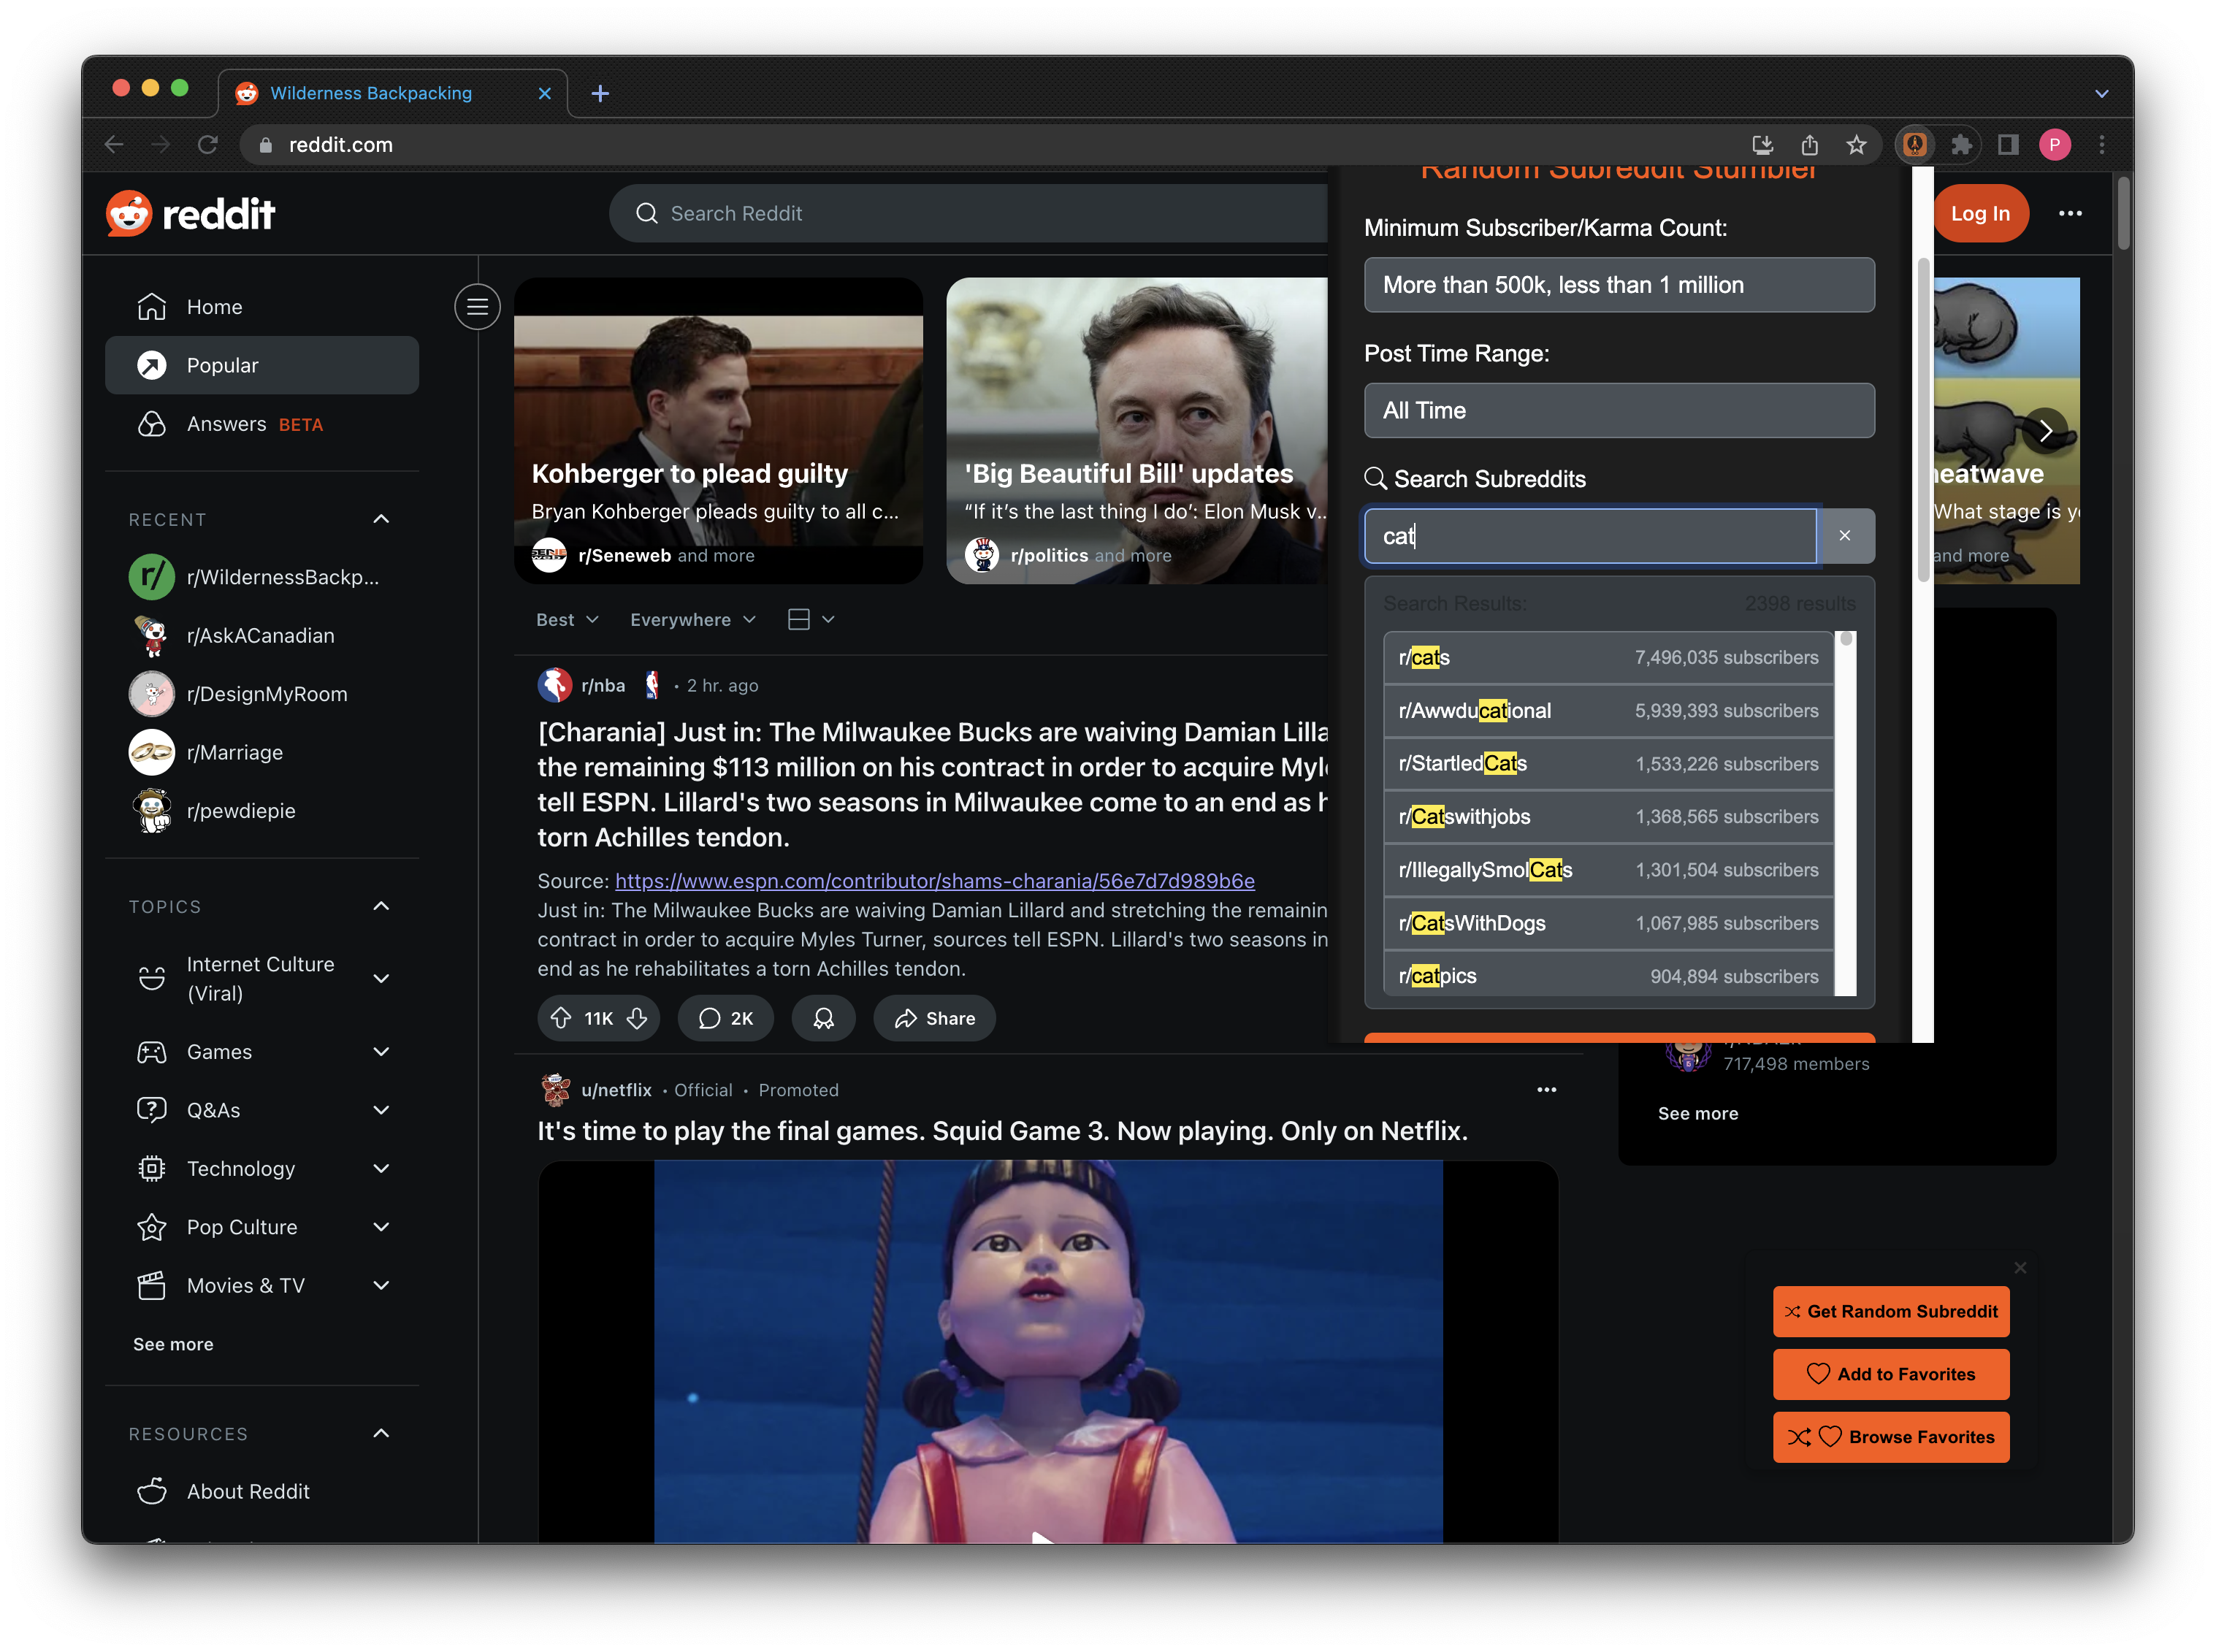
Task: Share the Milwaukee Bucks post
Action: click(934, 1018)
